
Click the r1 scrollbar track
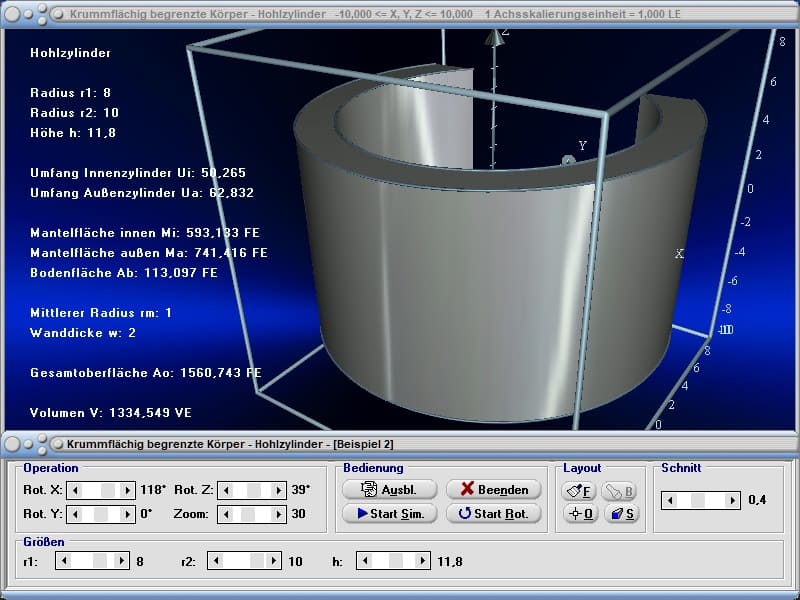click(x=92, y=561)
